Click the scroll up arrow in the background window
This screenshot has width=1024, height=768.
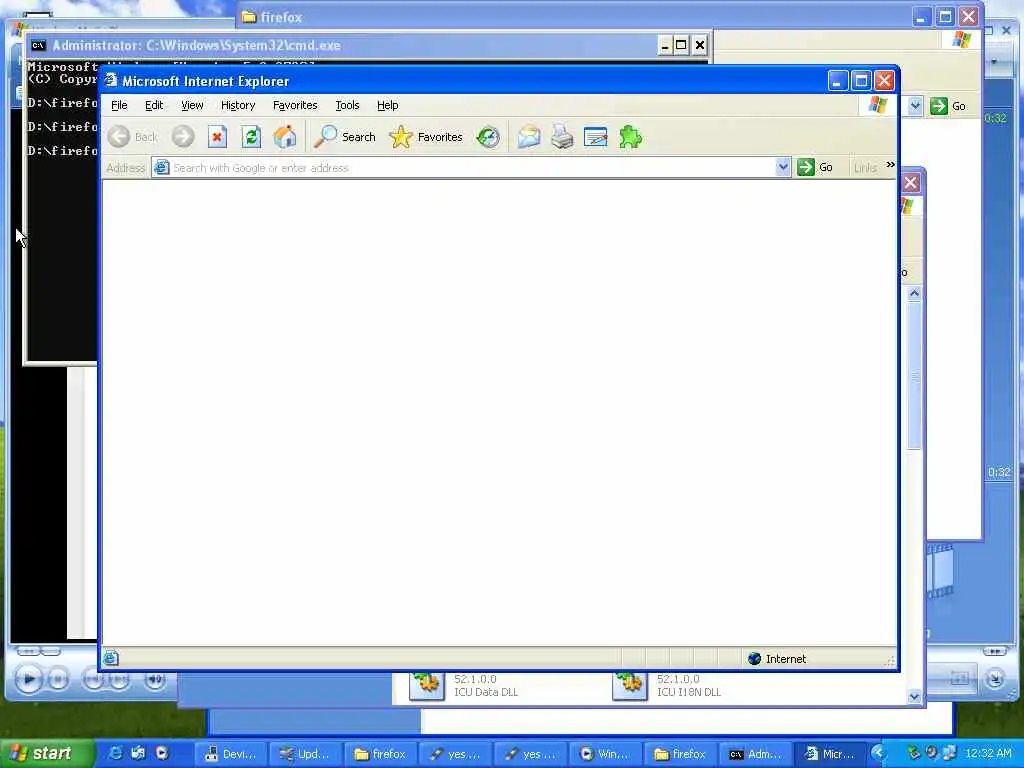914,294
